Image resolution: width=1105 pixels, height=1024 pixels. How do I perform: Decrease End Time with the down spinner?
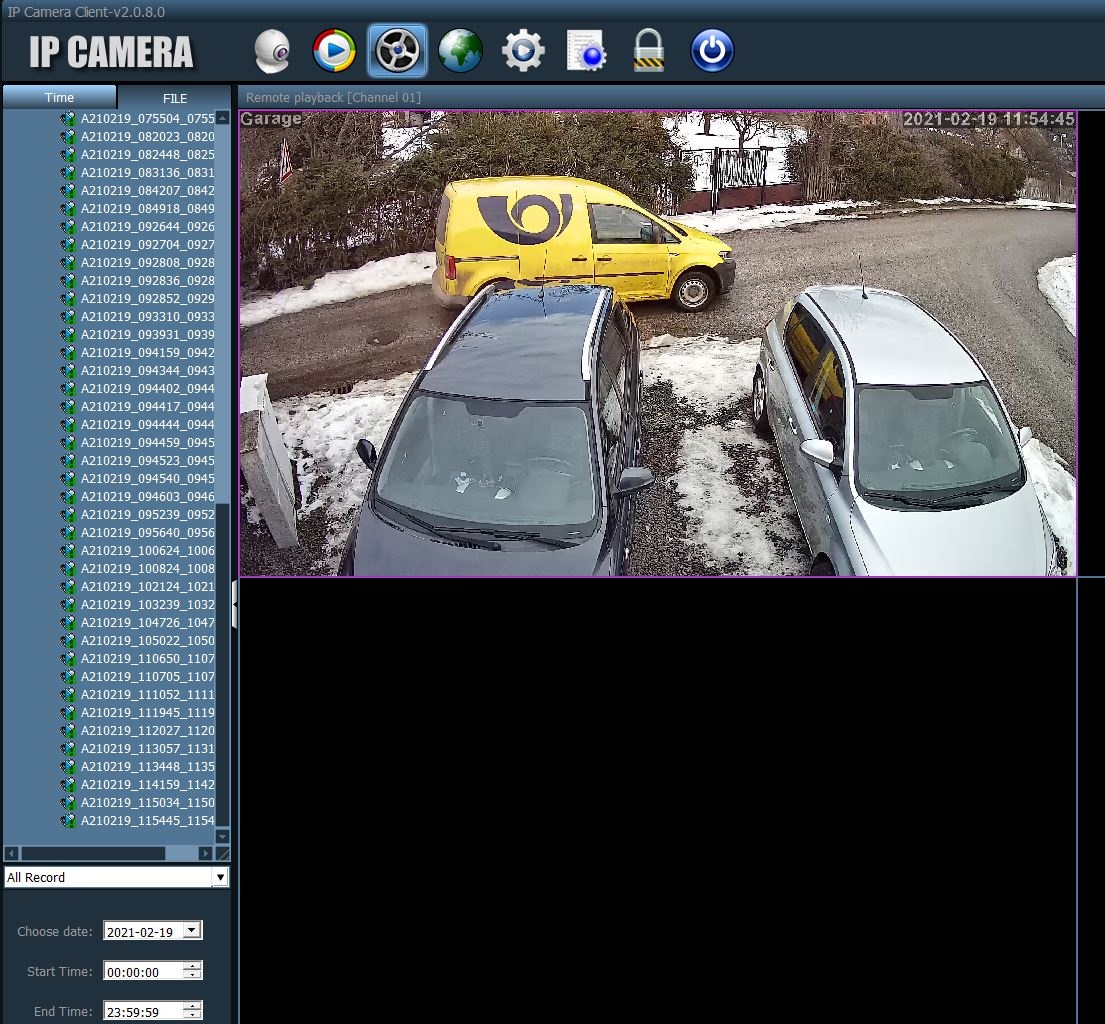[x=193, y=1016]
